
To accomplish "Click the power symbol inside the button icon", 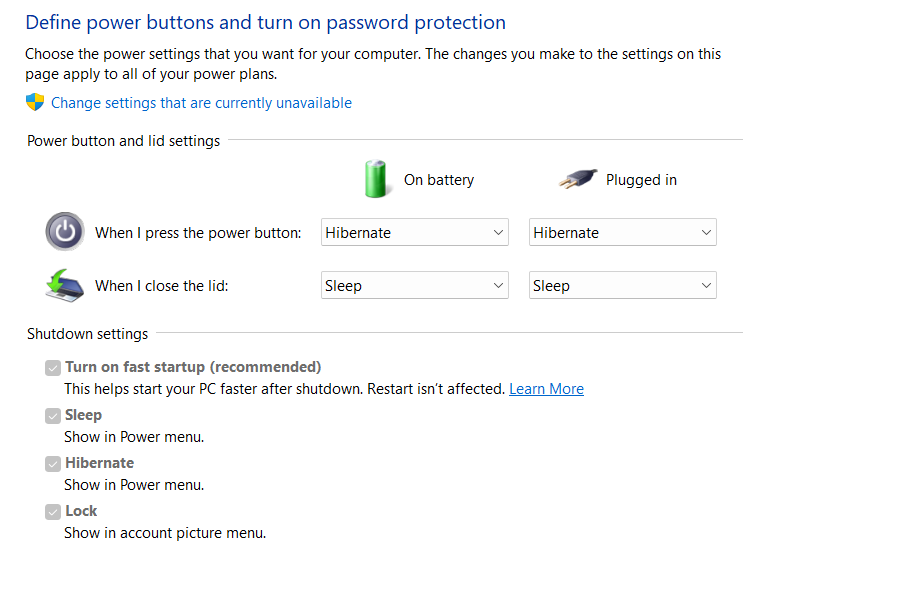I will point(64,231).
